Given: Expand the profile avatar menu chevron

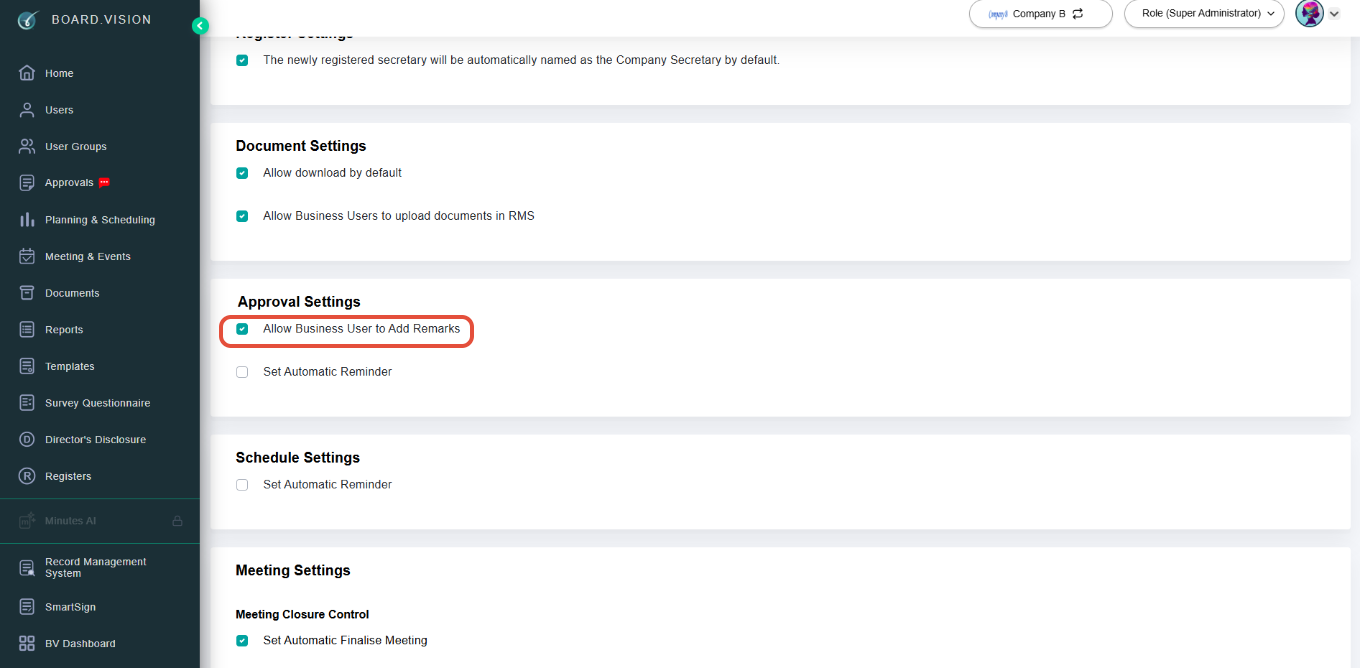Looking at the screenshot, I should click(x=1334, y=14).
